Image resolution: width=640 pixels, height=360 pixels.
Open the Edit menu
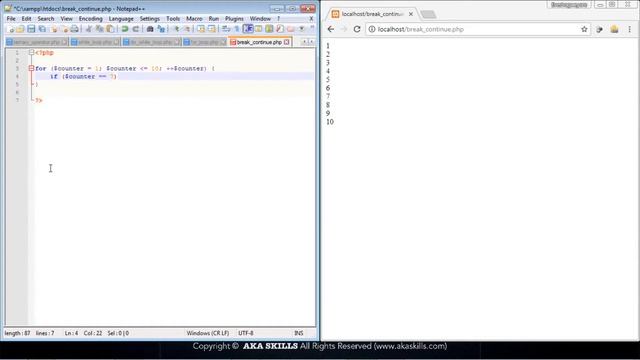tap(27, 19)
